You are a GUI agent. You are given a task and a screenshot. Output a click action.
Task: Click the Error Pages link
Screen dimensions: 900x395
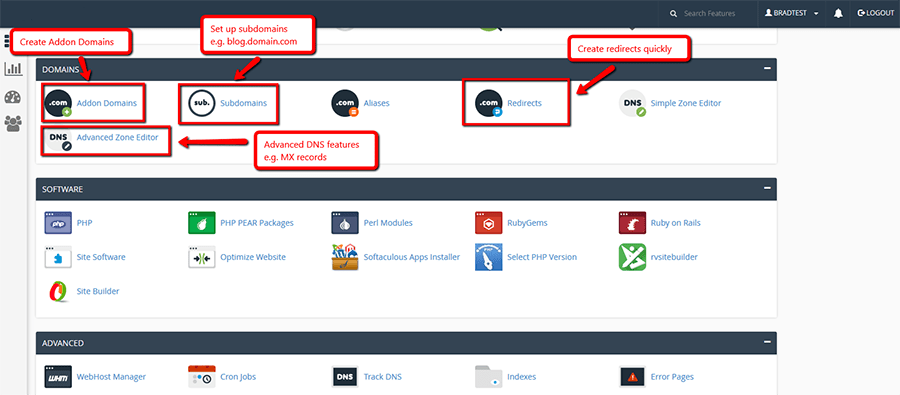pyautogui.click(x=672, y=377)
